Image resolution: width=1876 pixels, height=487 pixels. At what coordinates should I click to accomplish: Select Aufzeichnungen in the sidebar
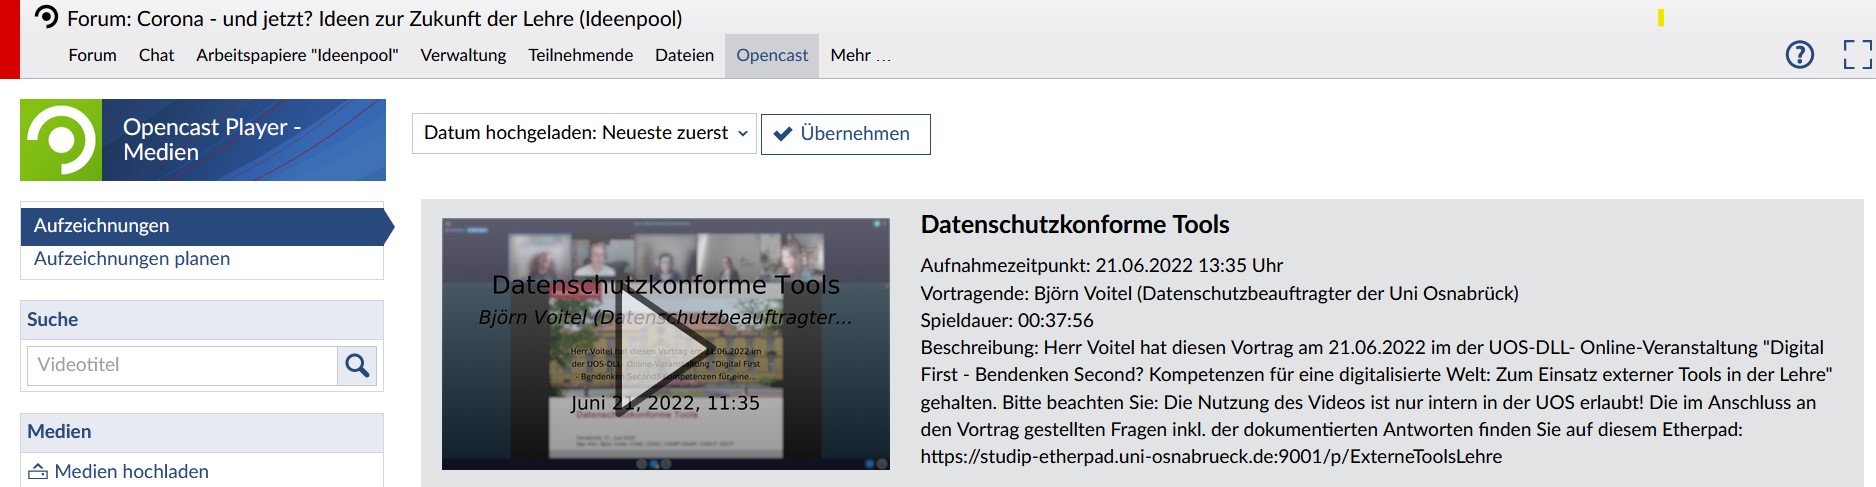point(101,226)
